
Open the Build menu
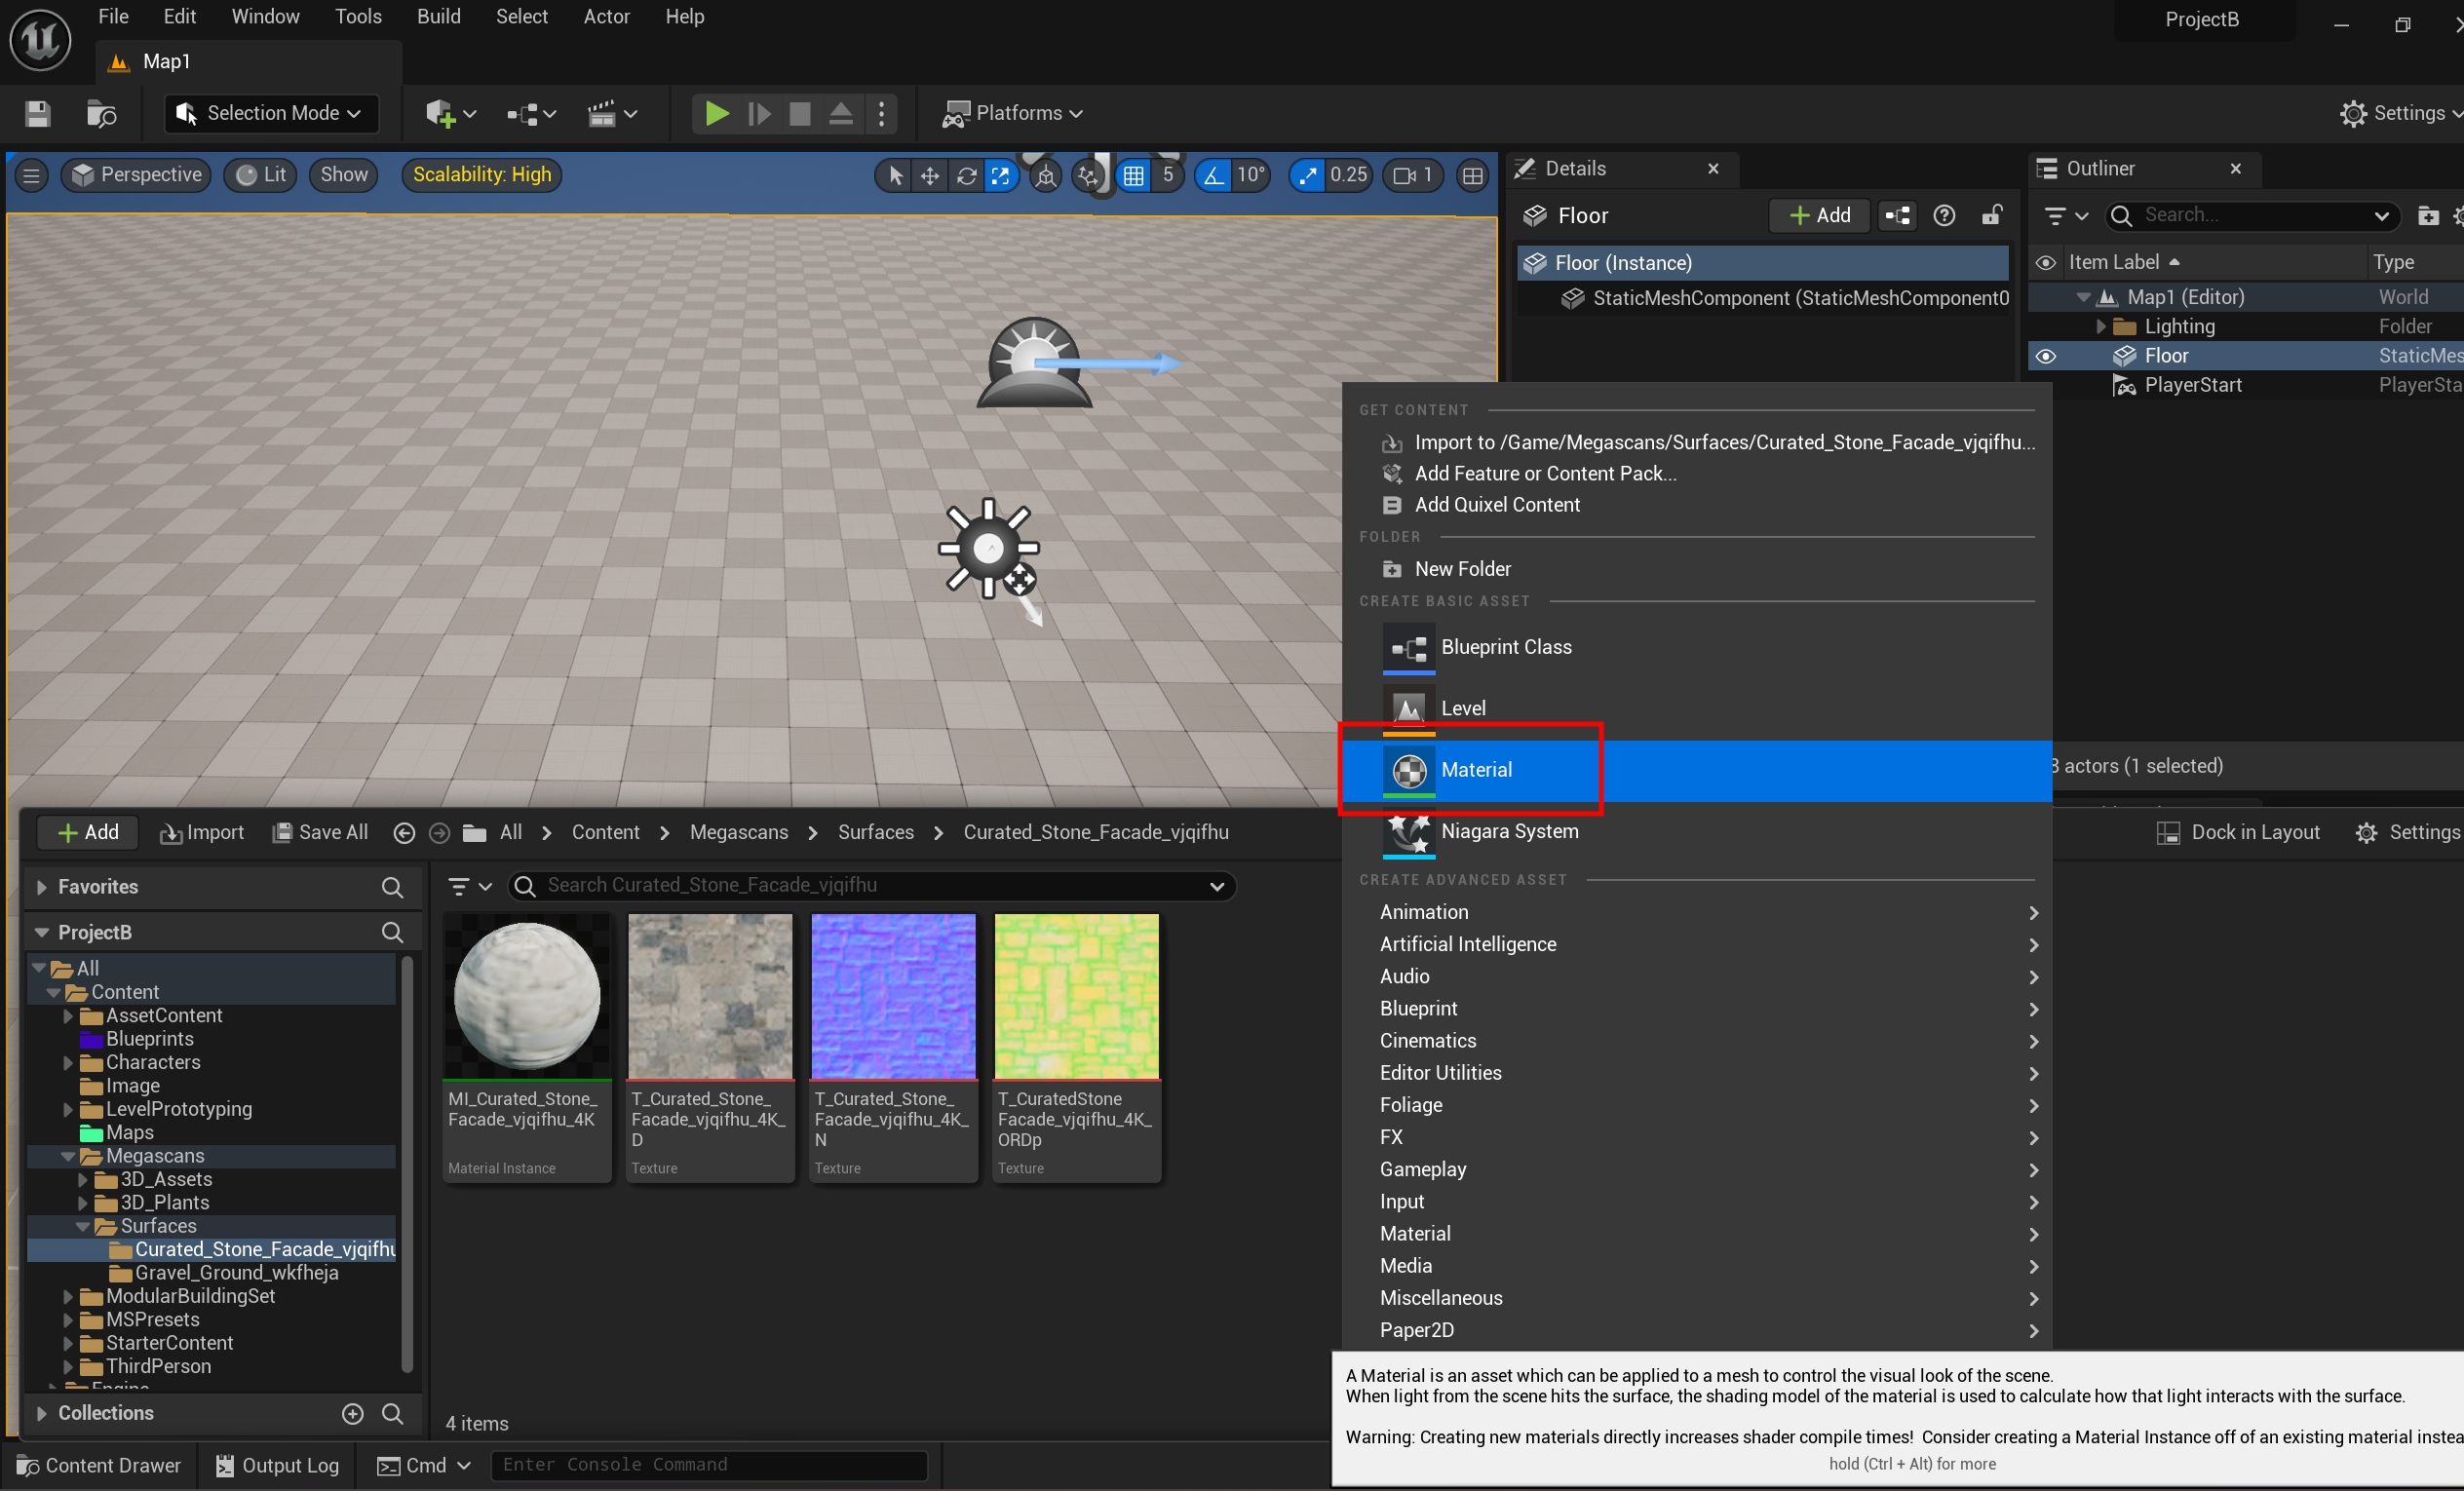[x=438, y=17]
